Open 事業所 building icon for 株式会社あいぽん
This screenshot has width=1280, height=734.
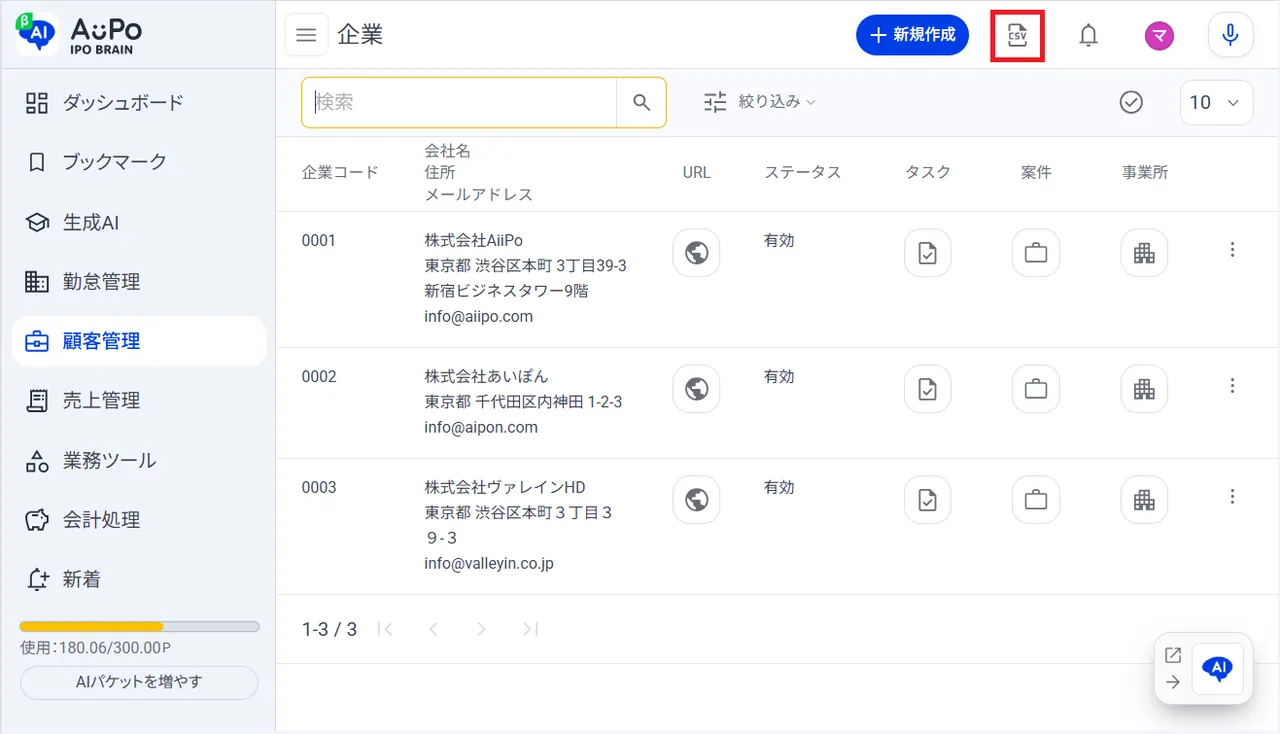click(x=1144, y=389)
